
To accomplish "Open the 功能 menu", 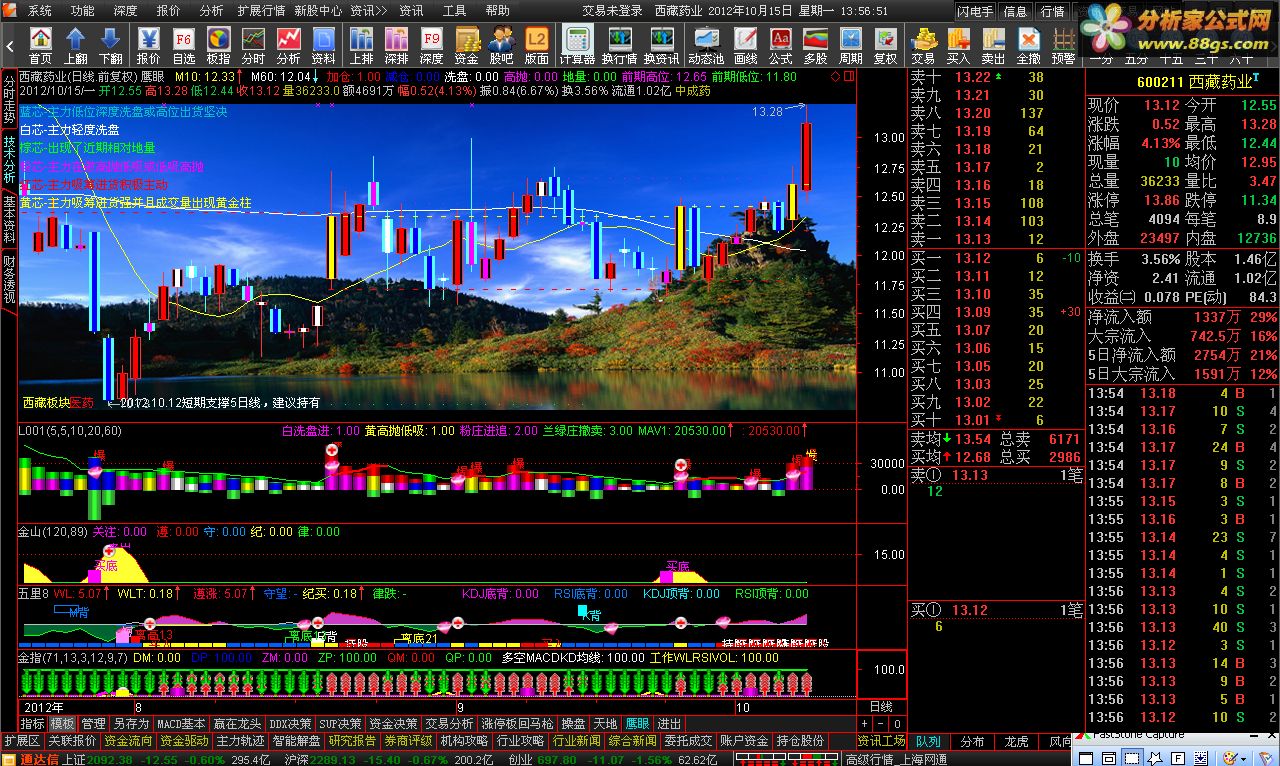I will tap(83, 10).
